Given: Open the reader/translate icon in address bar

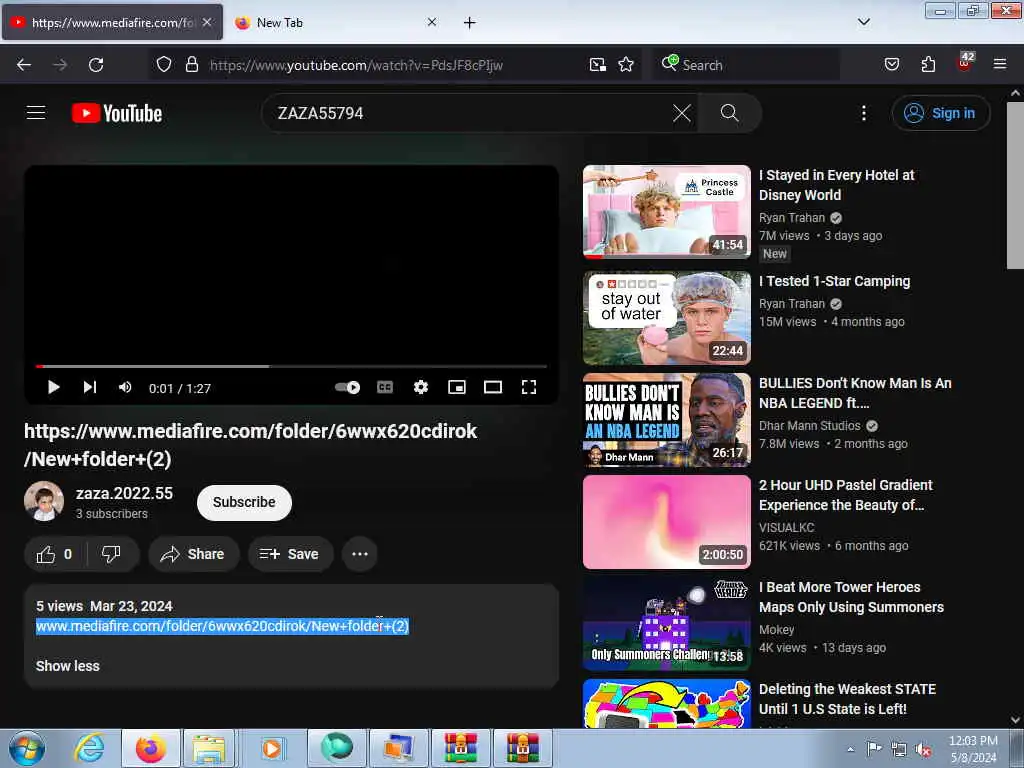Looking at the screenshot, I should pos(597,64).
